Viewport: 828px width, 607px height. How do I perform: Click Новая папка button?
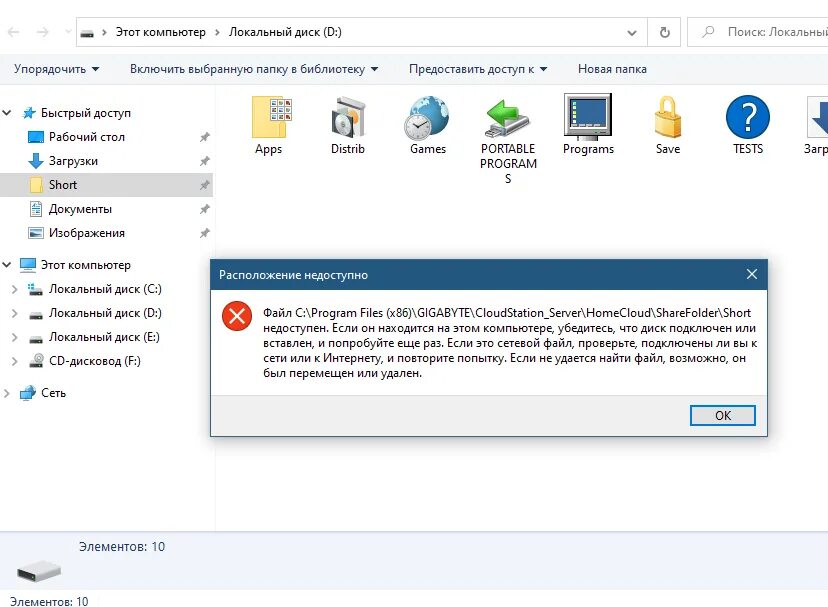point(612,69)
